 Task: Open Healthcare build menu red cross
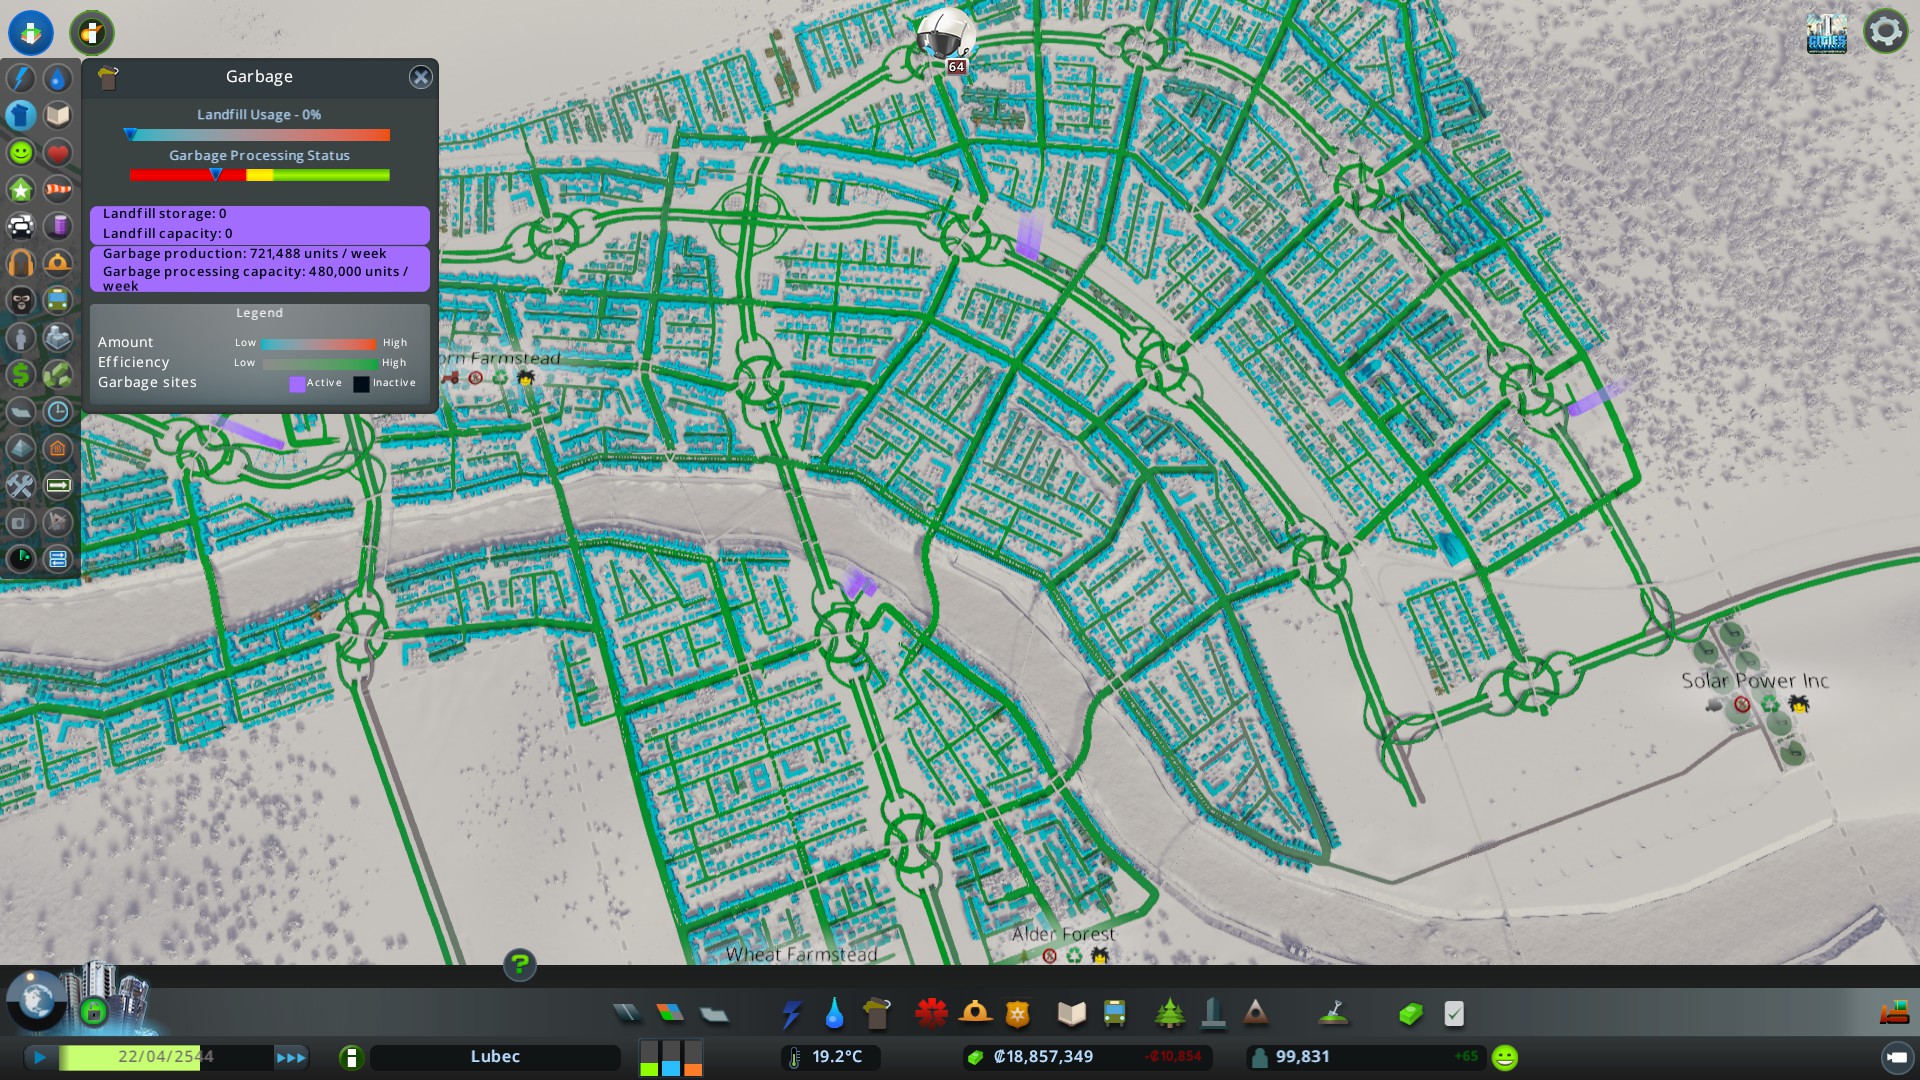point(931,1014)
